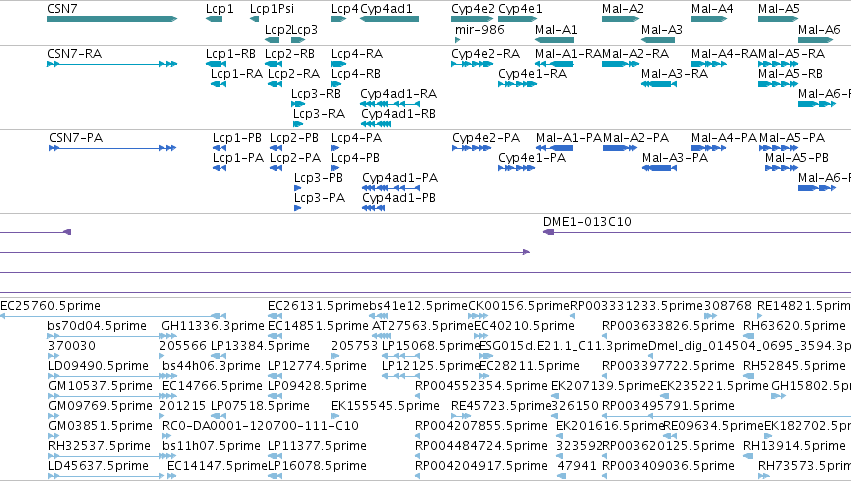Select the LD45637.5prime EST label
851x481 pixels.
click(x=98, y=467)
